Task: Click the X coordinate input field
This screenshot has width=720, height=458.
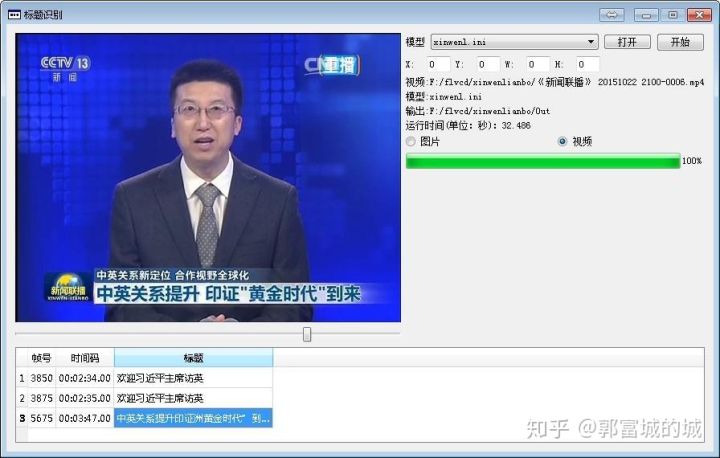Action: [x=437, y=64]
